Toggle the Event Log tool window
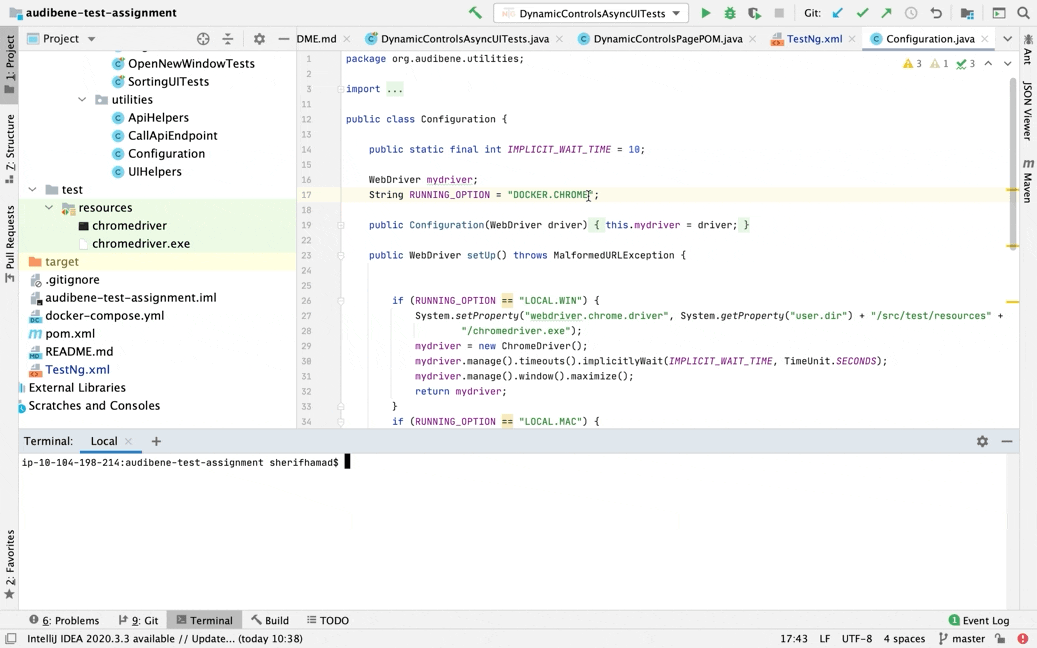This screenshot has height=648, width=1037. [x=979, y=620]
